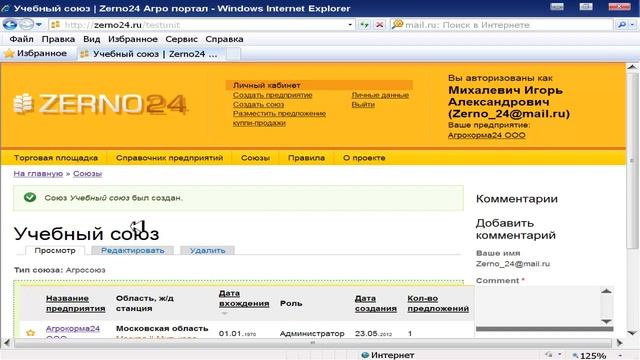Sort by Дата вхождения column
Image resolution: width=640 pixels, height=360 pixels.
(x=244, y=298)
